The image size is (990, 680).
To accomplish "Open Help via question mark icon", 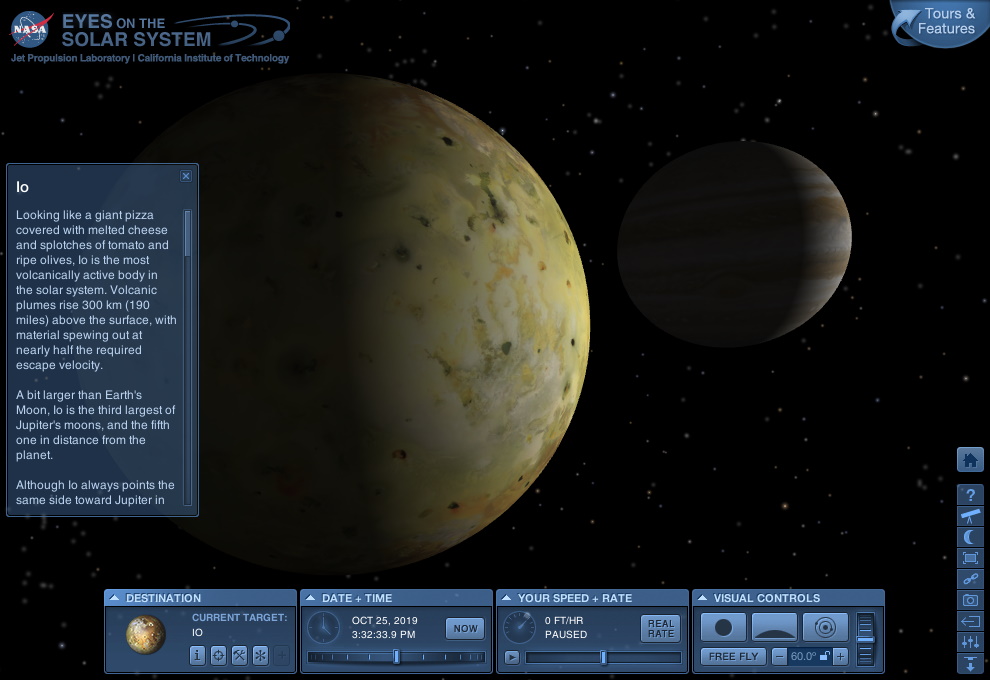I will (x=970, y=495).
